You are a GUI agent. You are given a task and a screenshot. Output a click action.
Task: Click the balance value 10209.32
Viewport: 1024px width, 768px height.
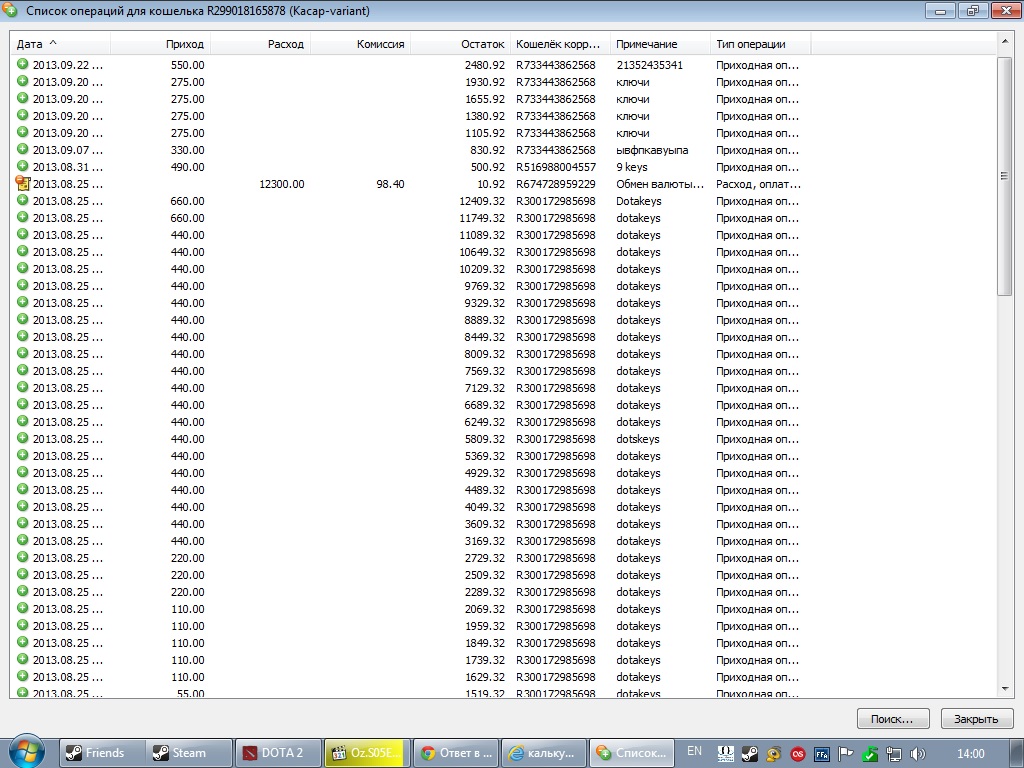pos(482,268)
